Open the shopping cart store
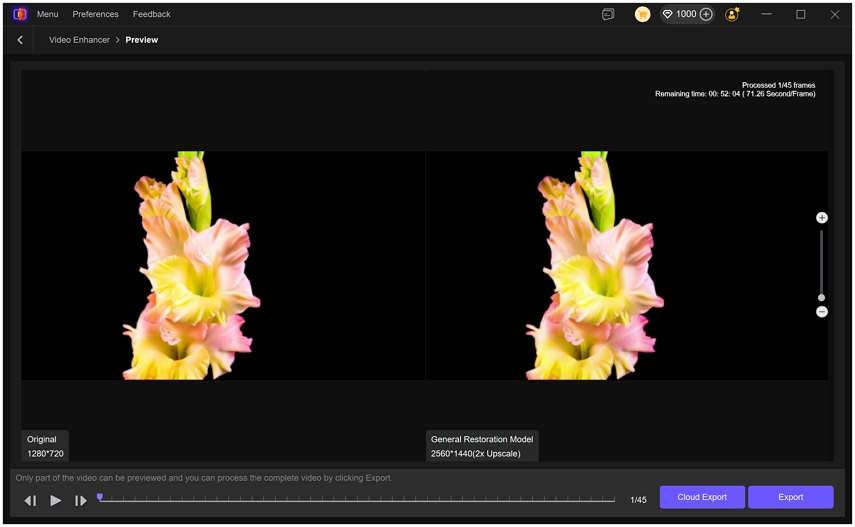 pyautogui.click(x=642, y=14)
